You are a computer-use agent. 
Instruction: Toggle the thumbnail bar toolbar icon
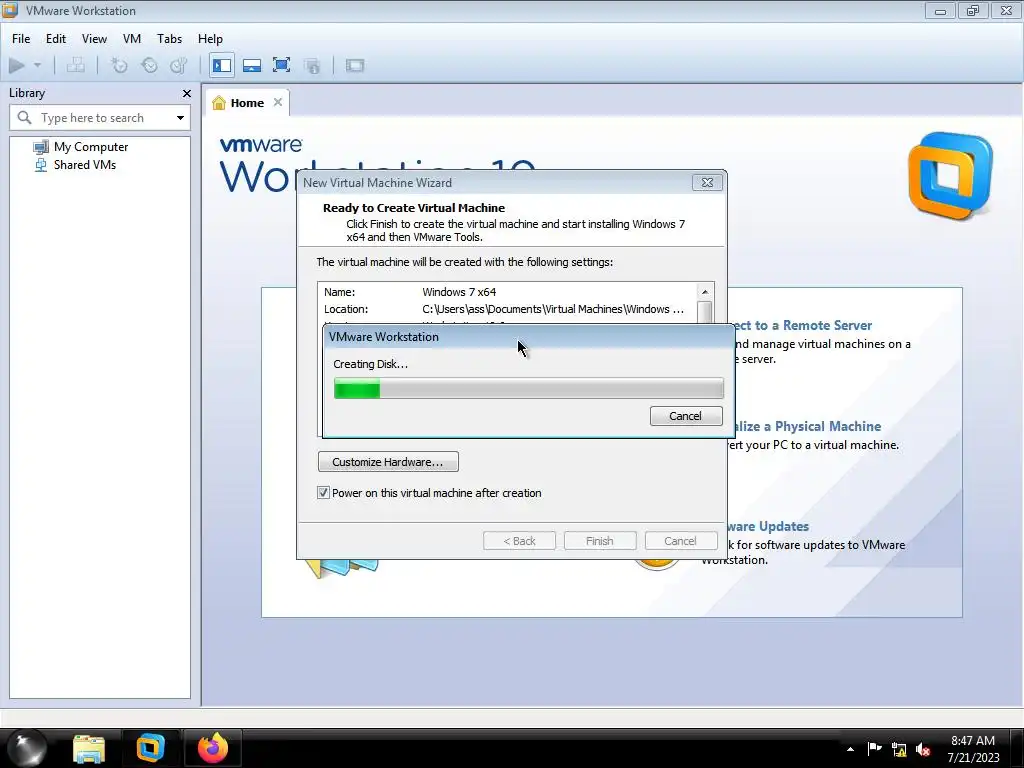(x=252, y=65)
